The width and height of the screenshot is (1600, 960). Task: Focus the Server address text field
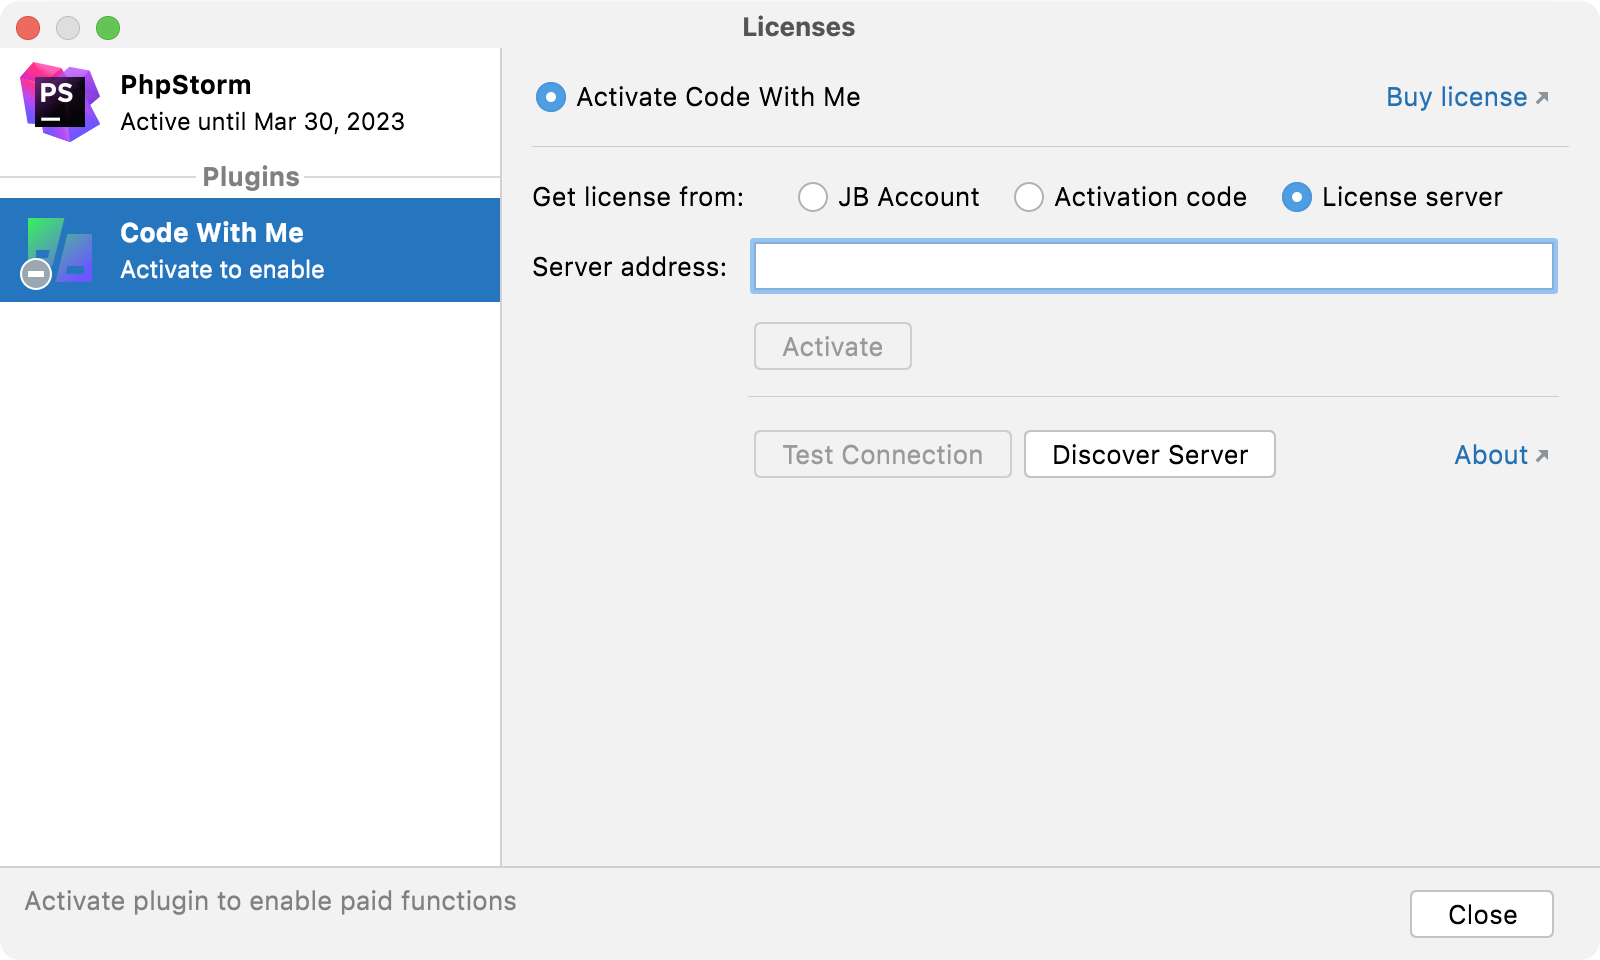(x=1153, y=266)
